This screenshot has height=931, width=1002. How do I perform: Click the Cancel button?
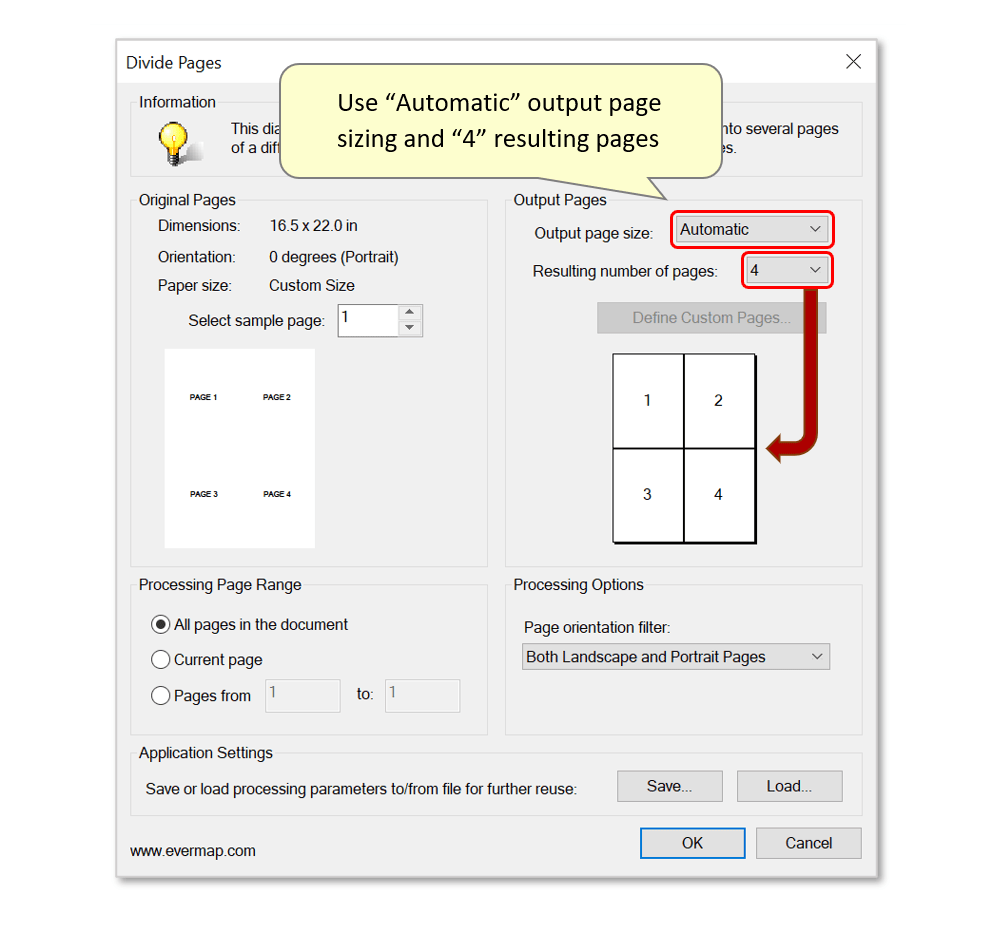808,843
